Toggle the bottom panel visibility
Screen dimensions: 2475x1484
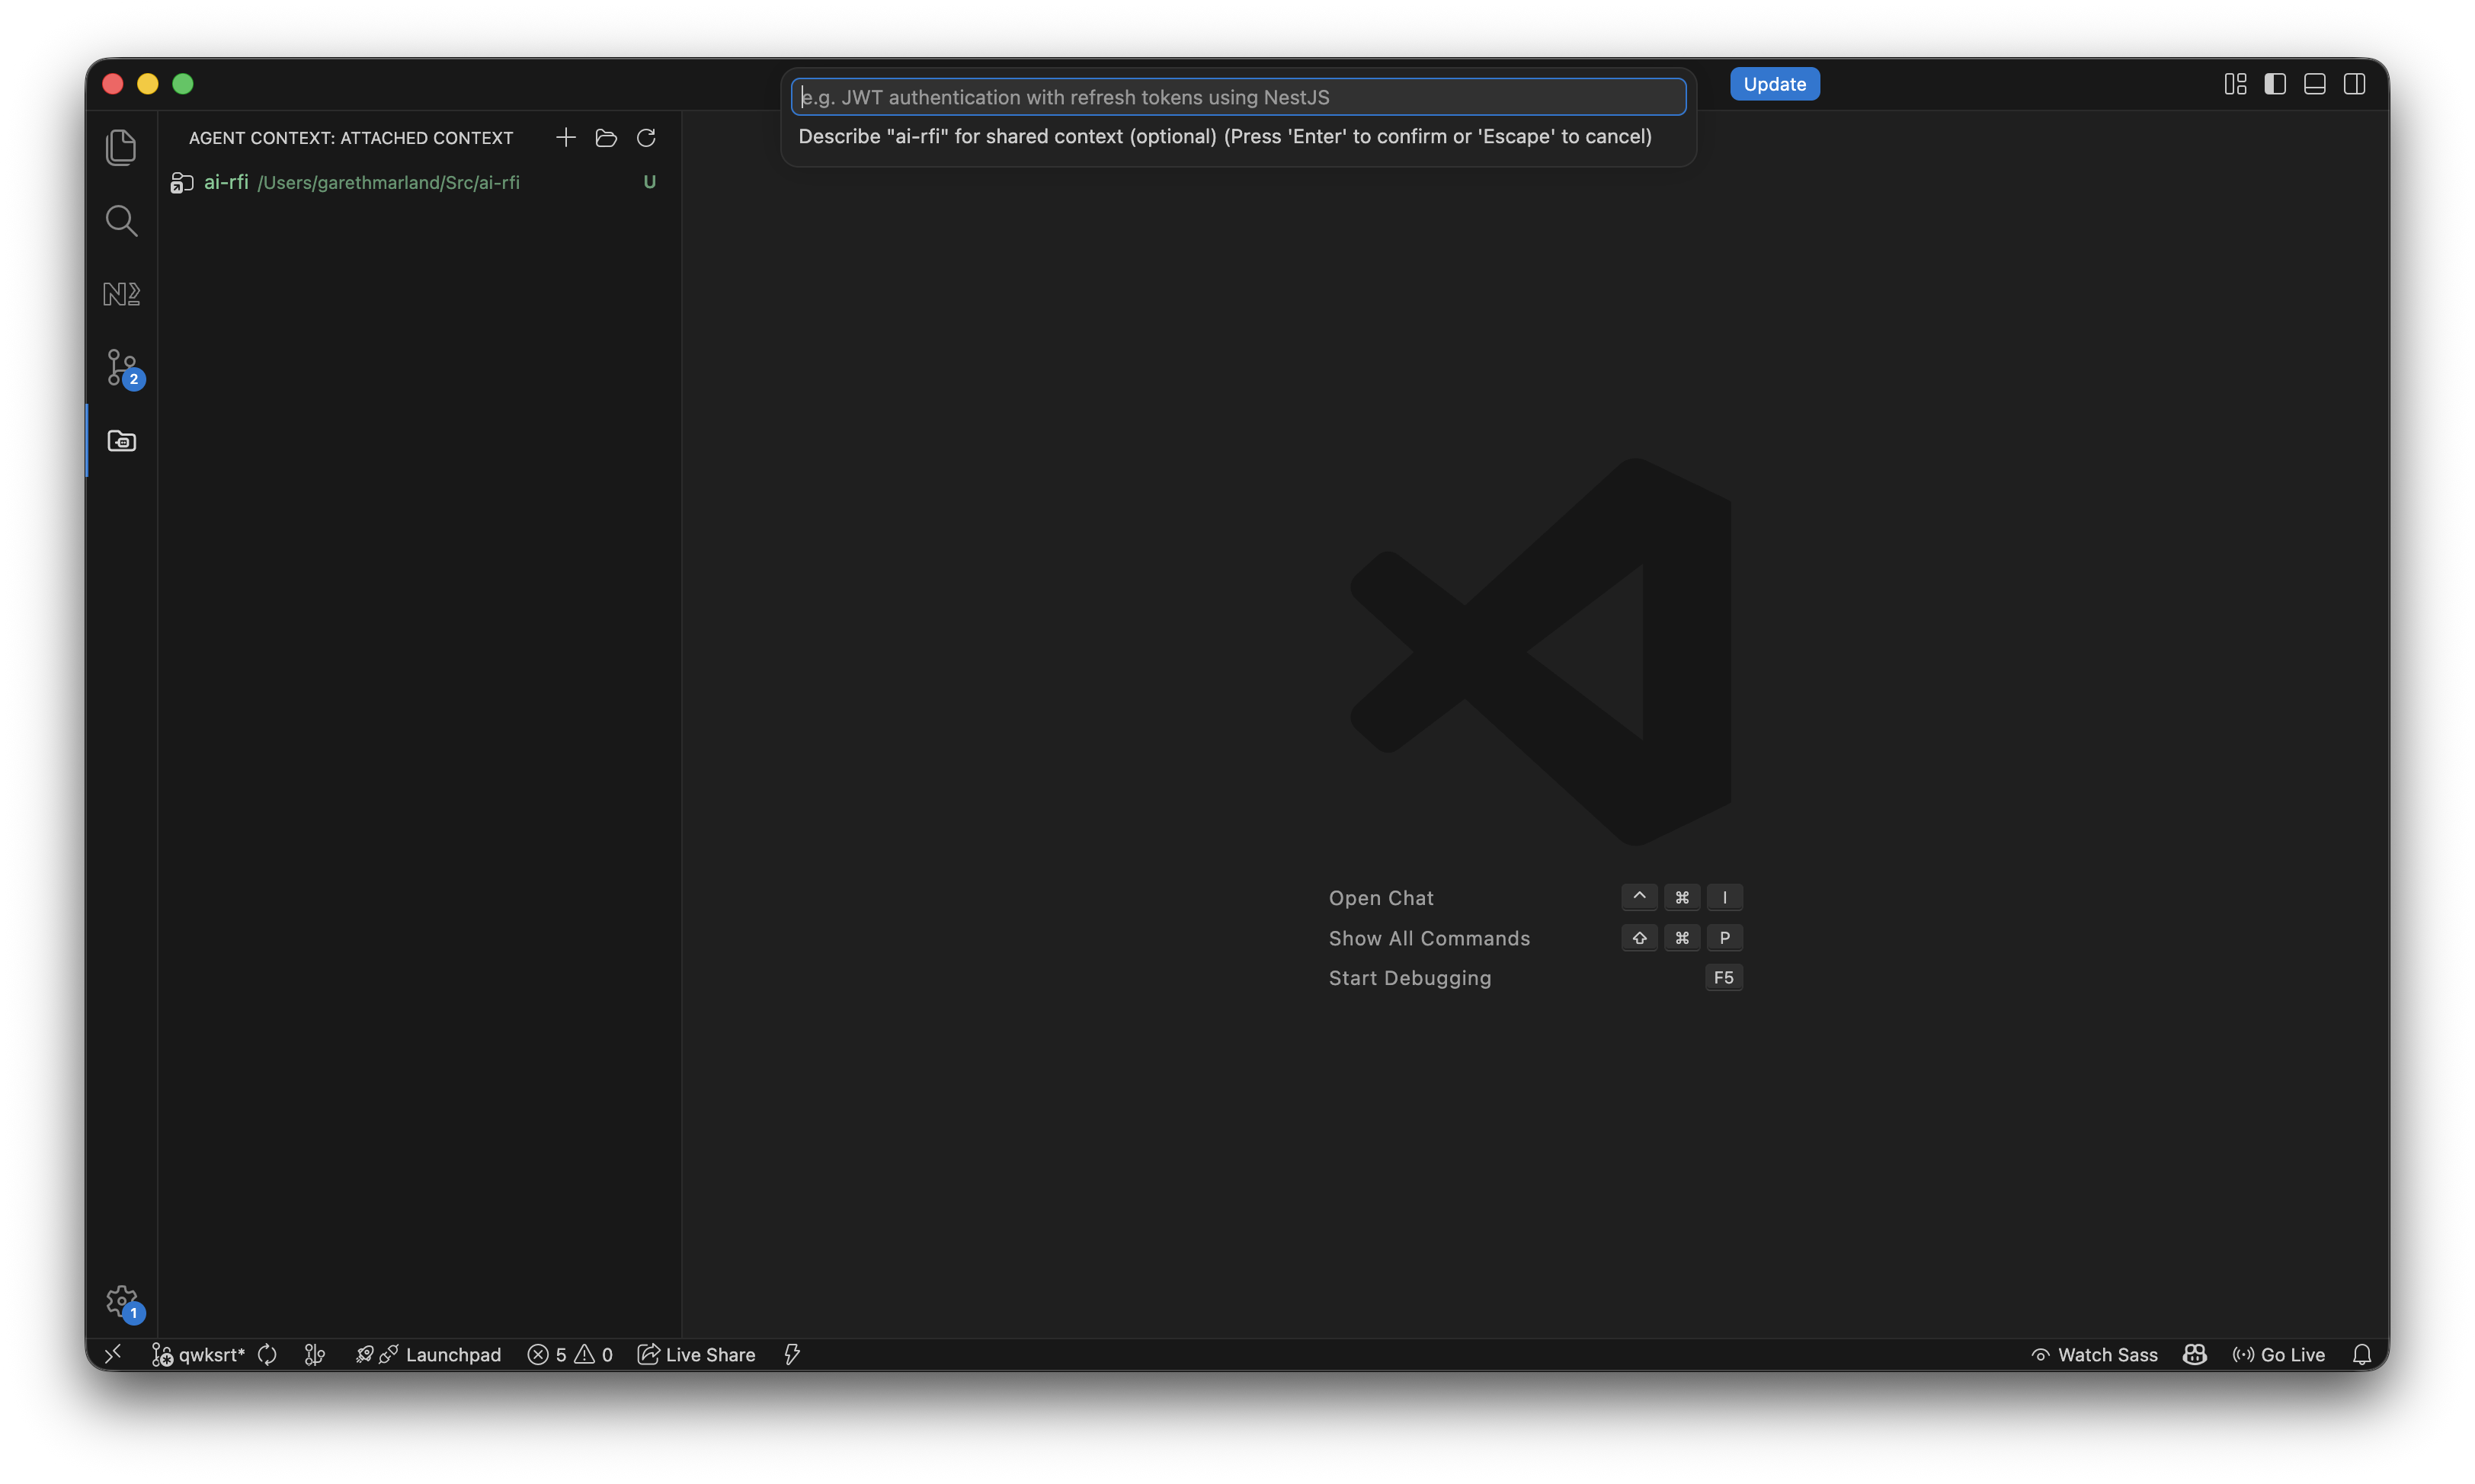[x=2314, y=84]
